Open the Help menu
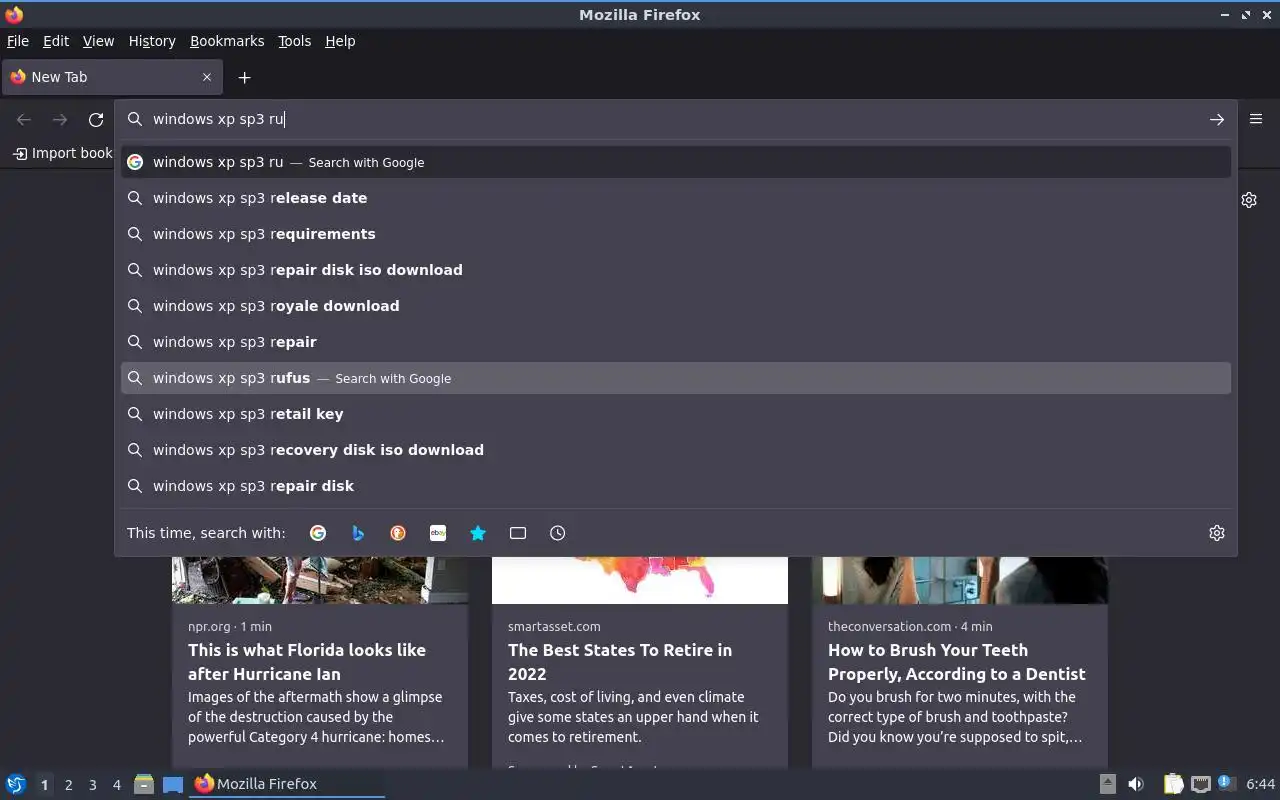Image resolution: width=1280 pixels, height=800 pixels. [x=340, y=41]
